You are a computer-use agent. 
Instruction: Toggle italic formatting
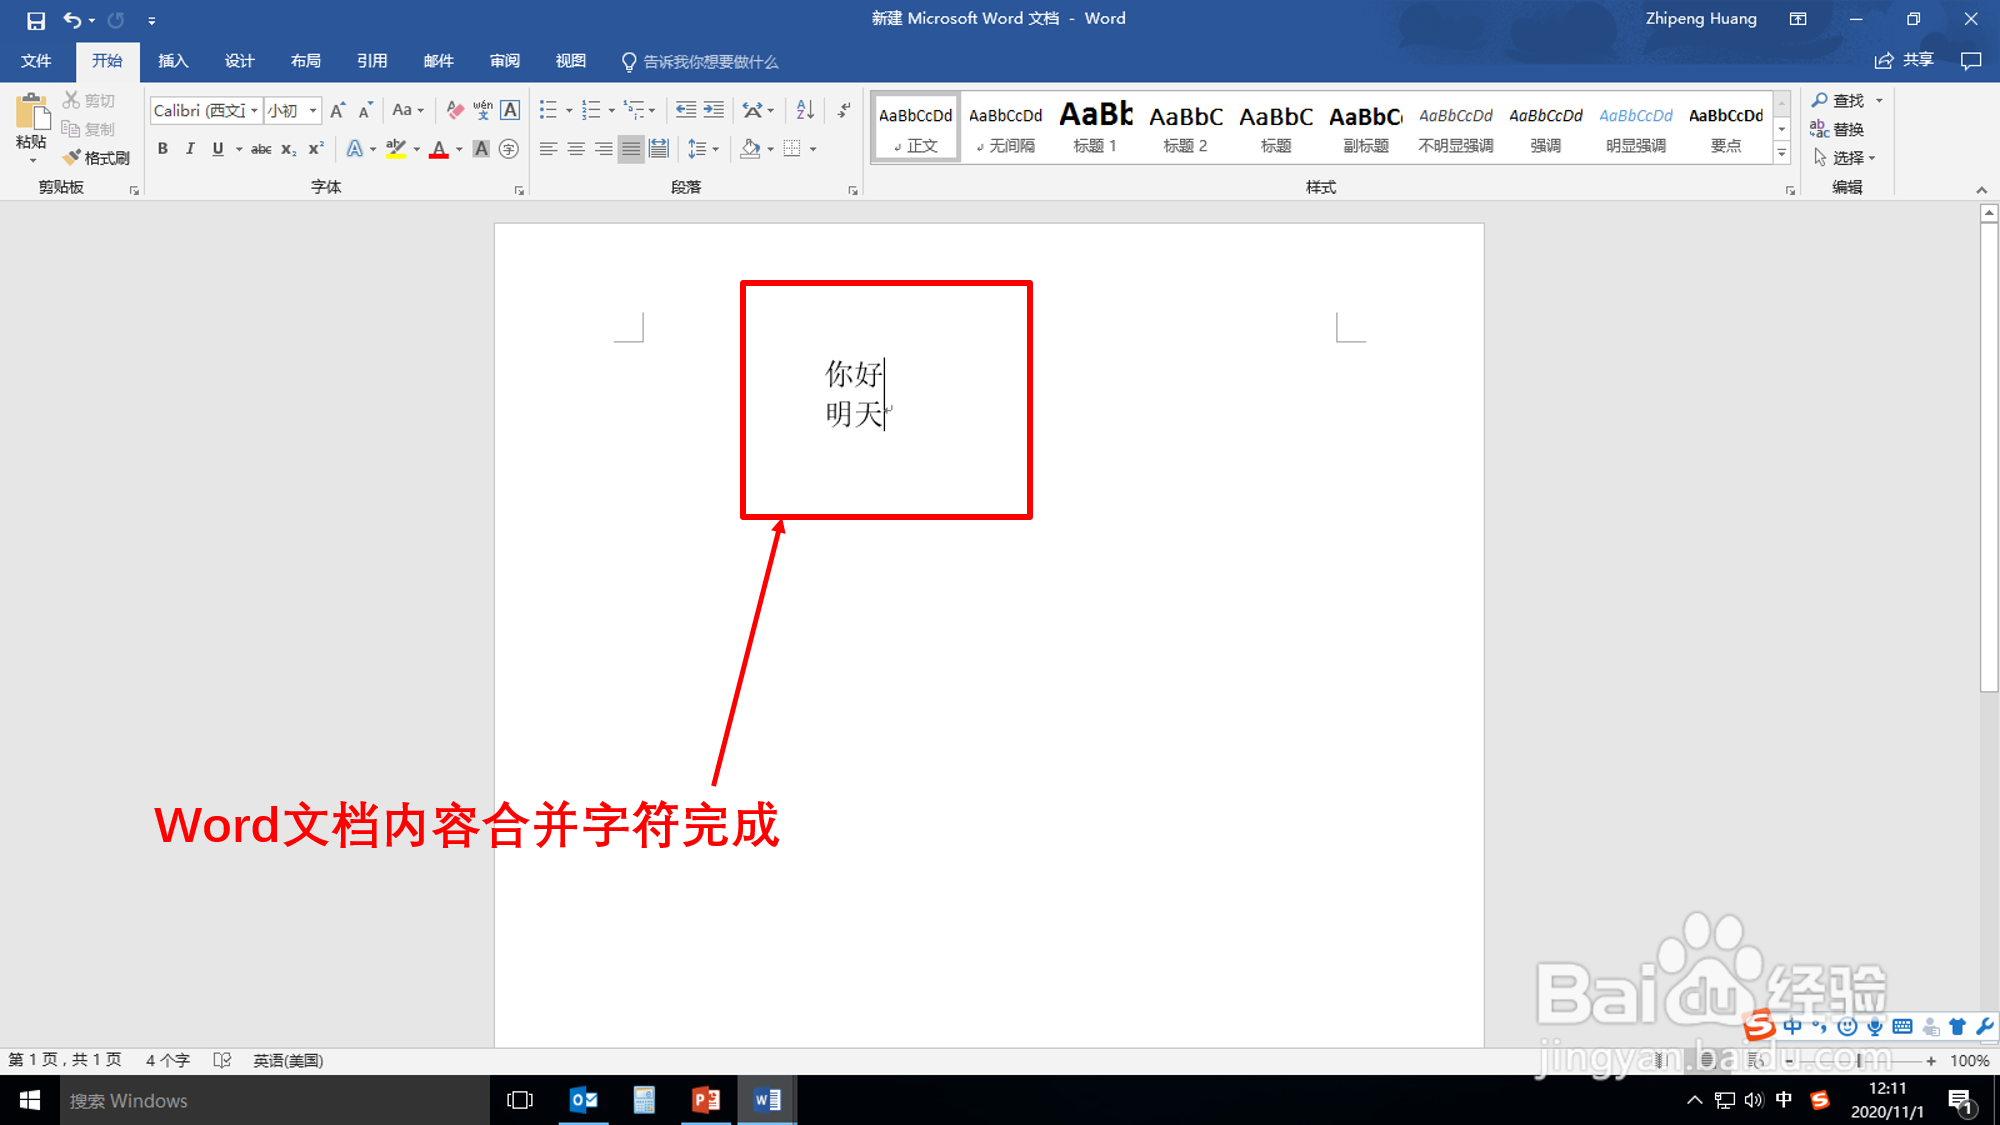tap(190, 149)
